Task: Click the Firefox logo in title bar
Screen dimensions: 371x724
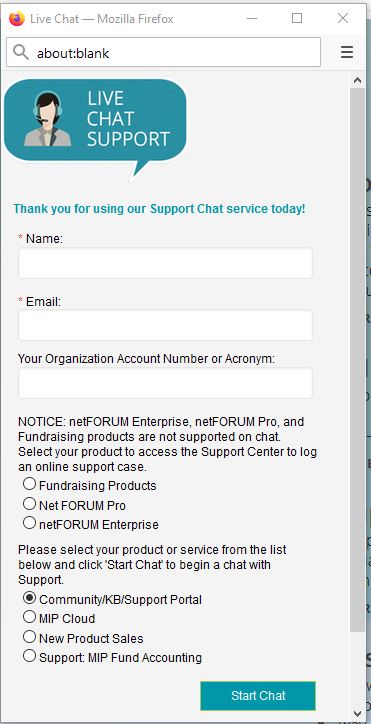Action: [x=17, y=18]
